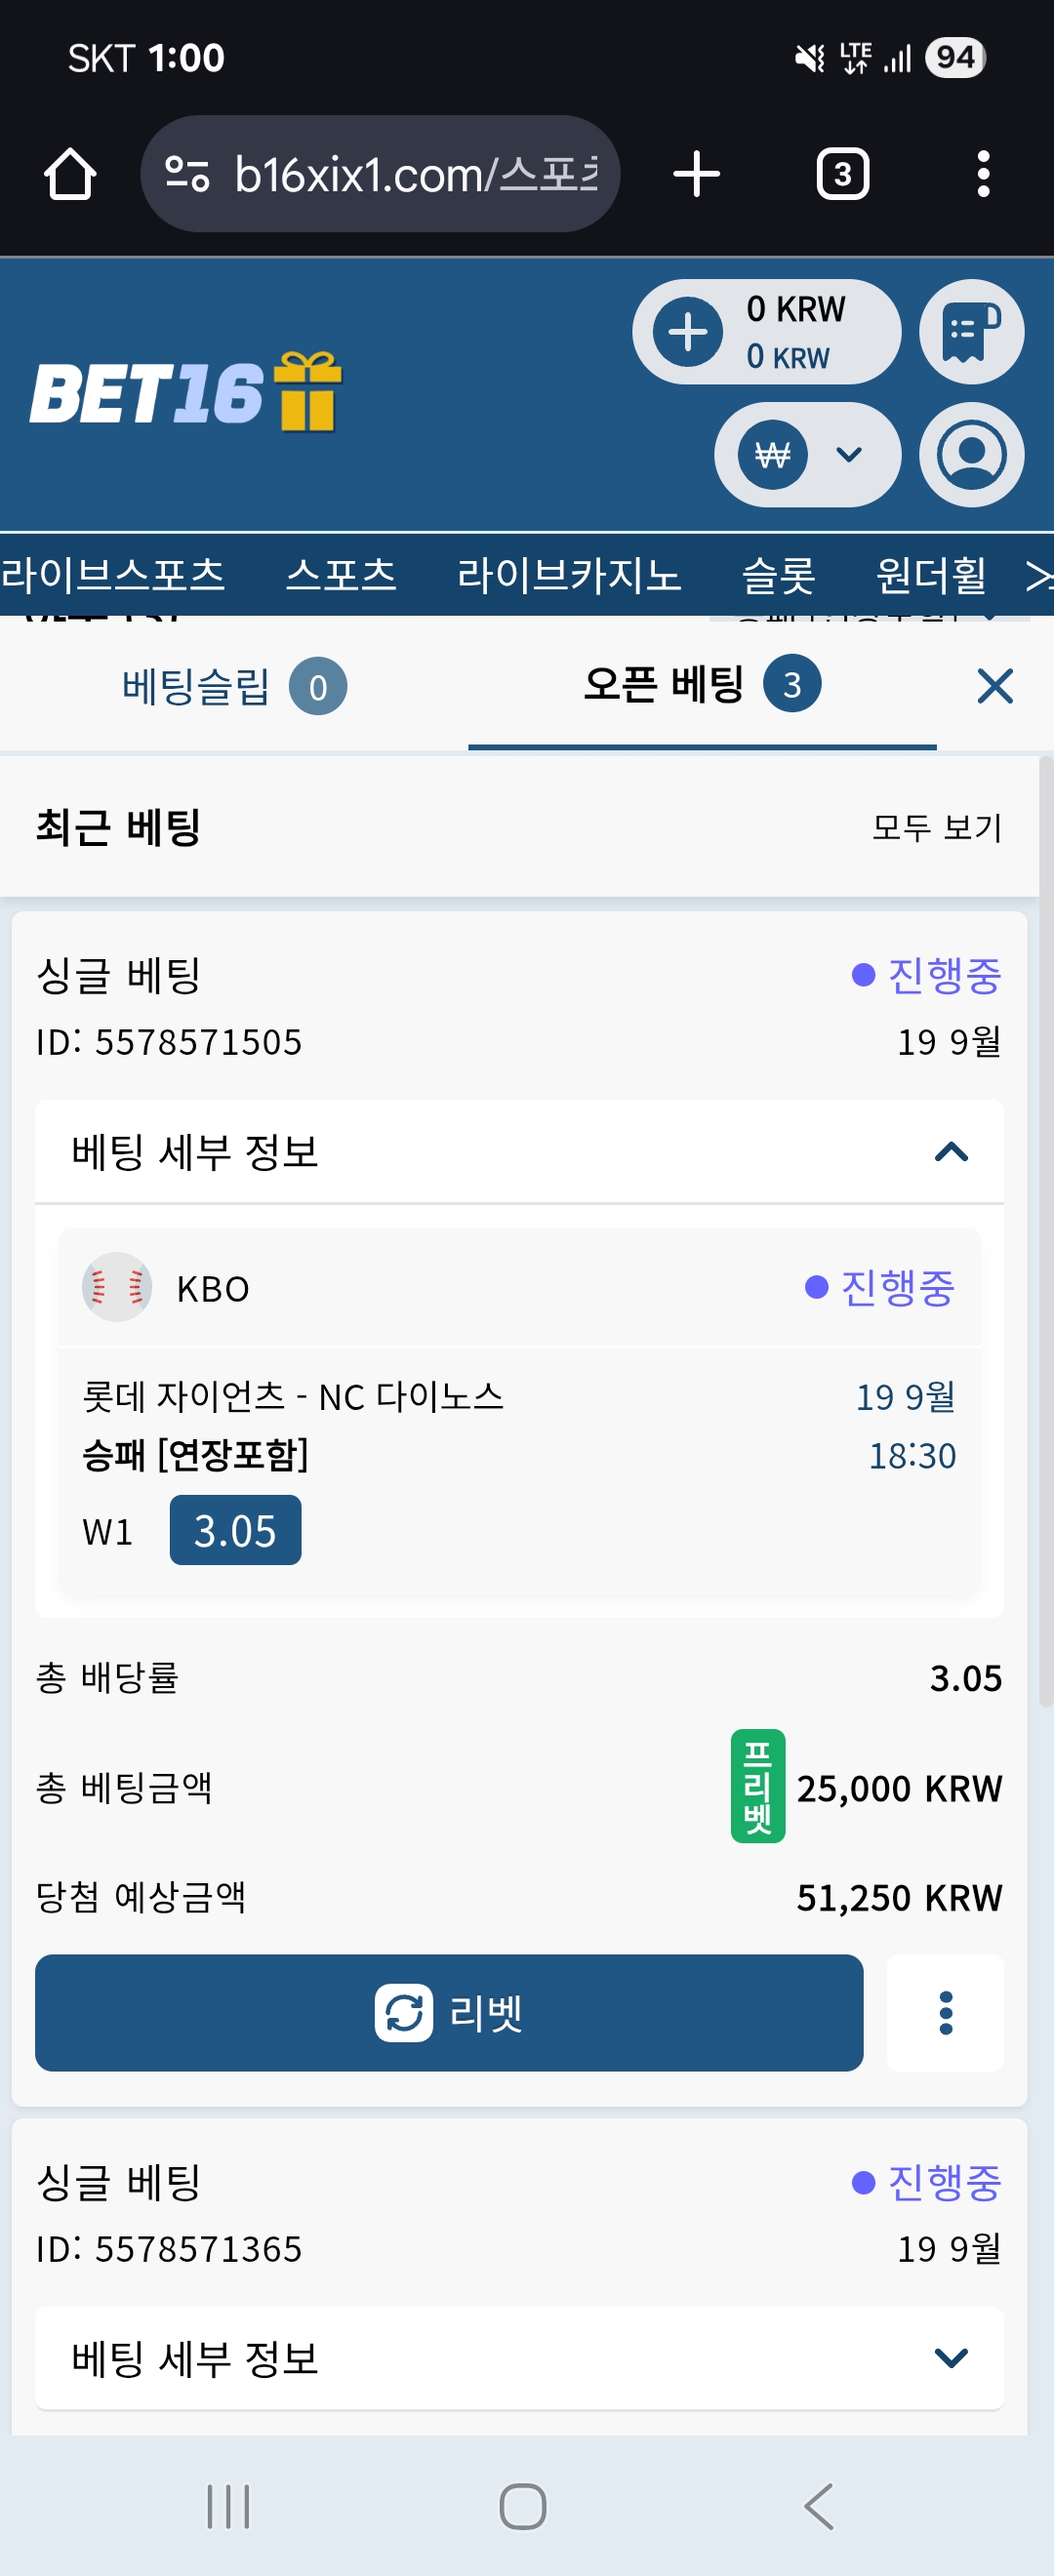This screenshot has height=2576, width=1054.
Task: Tap the 리벳 rebet button
Action: pos(449,2012)
